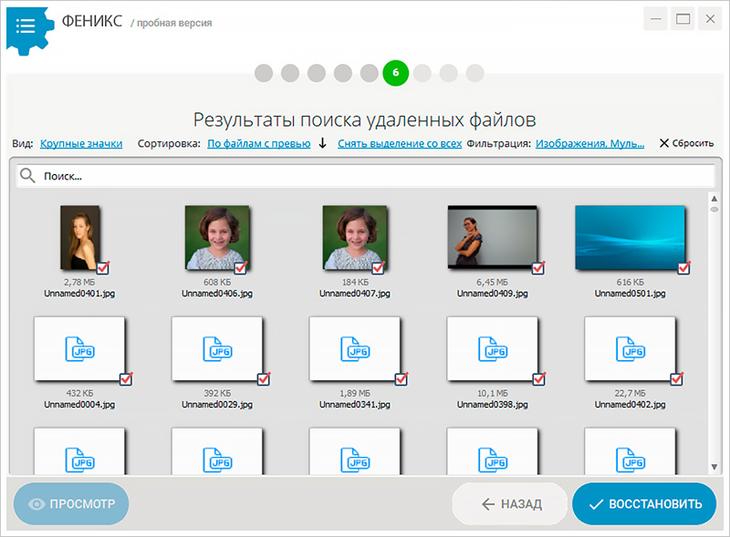Screen dimensions: 730x537
Task: Click the '6,45 МБ' size label
Action: [x=493, y=282]
